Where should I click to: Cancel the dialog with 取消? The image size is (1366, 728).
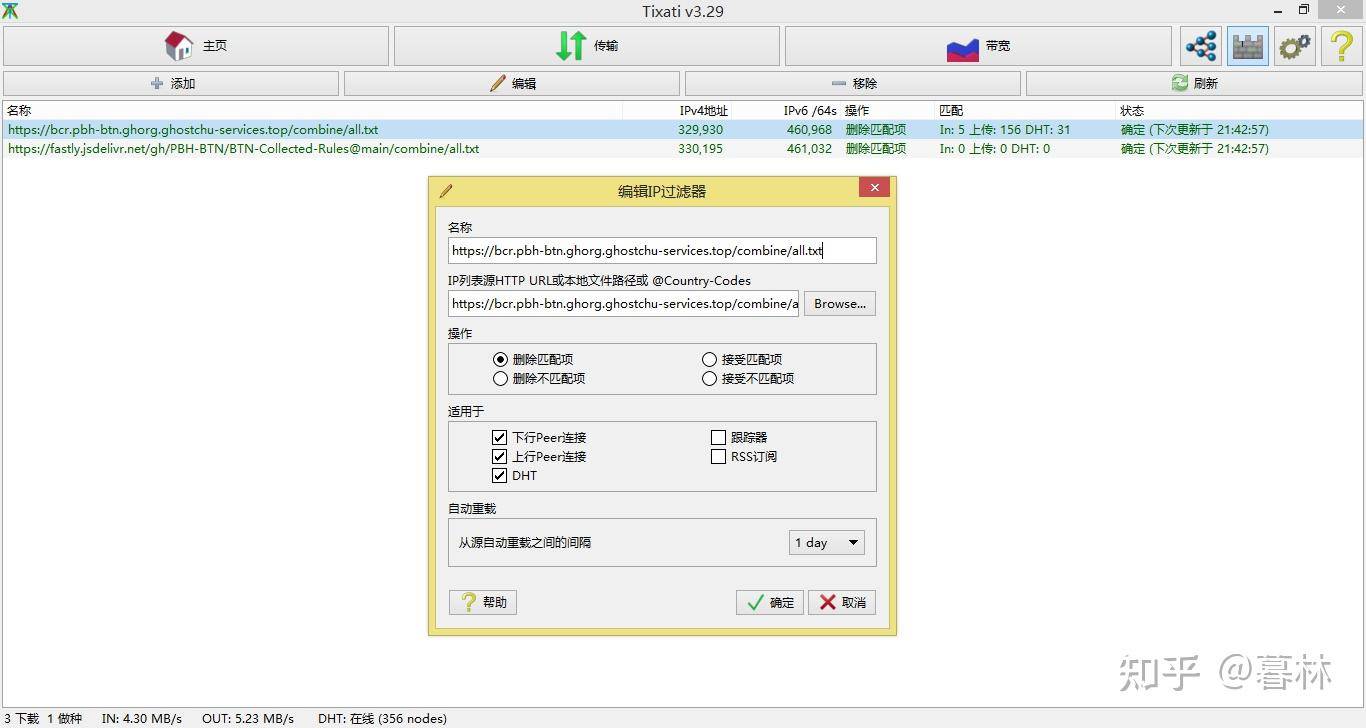pyautogui.click(x=842, y=602)
